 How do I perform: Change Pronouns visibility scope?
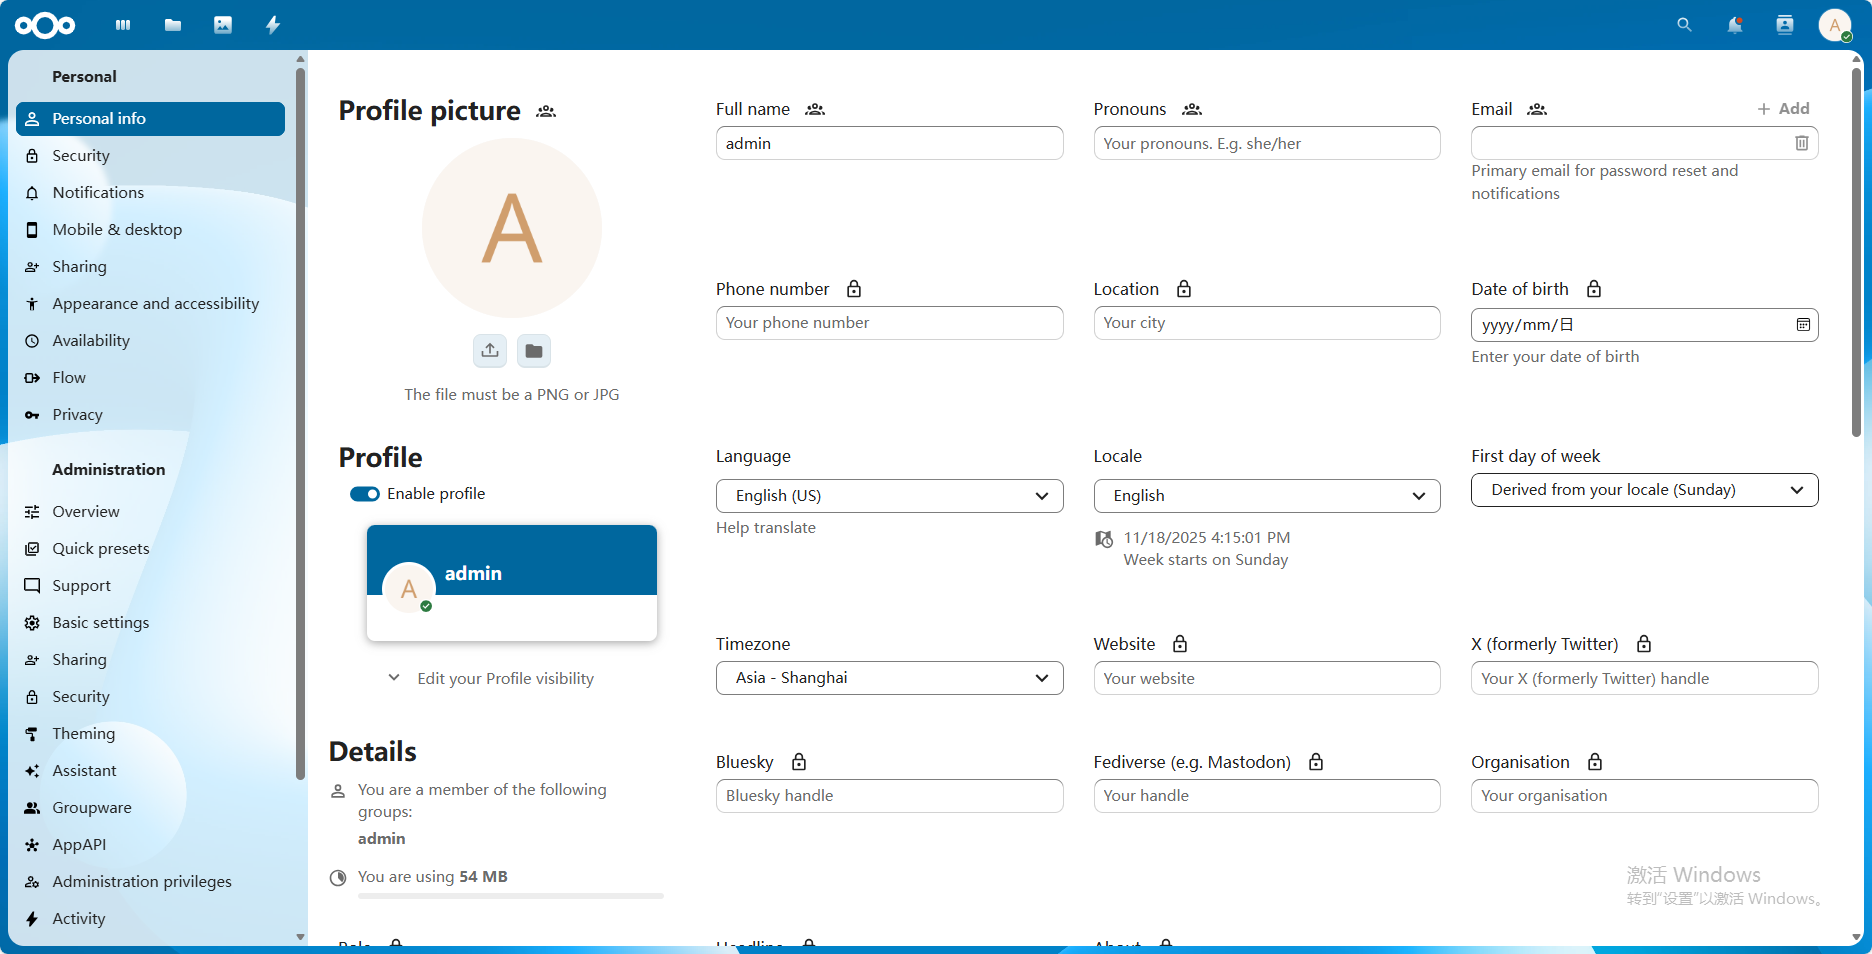tap(1192, 109)
